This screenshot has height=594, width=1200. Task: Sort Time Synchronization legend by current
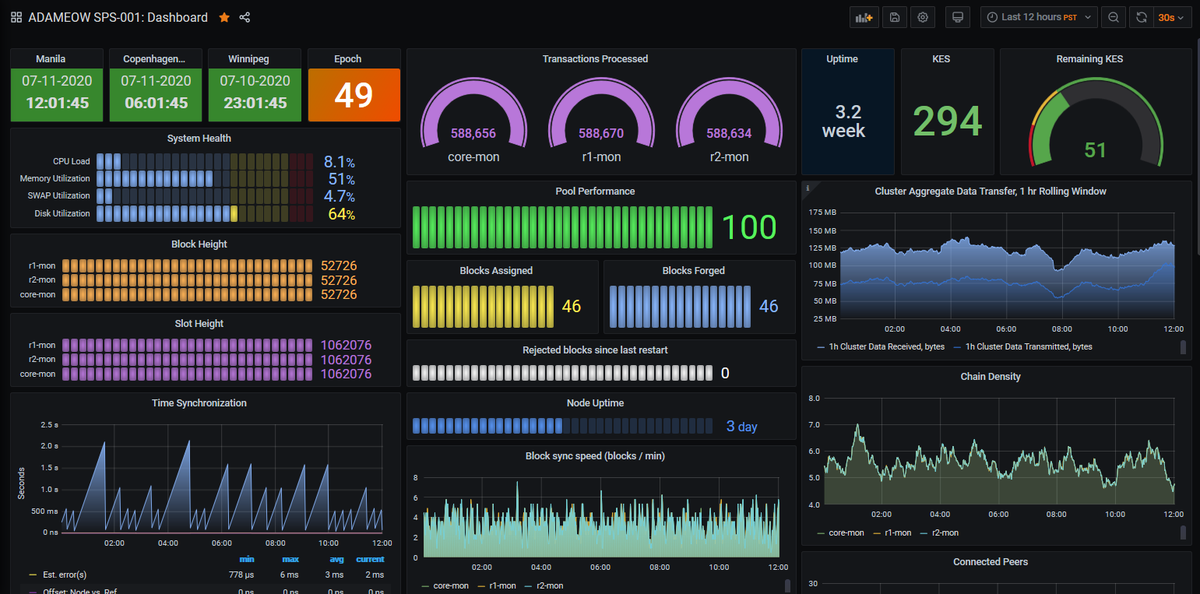click(x=370, y=560)
